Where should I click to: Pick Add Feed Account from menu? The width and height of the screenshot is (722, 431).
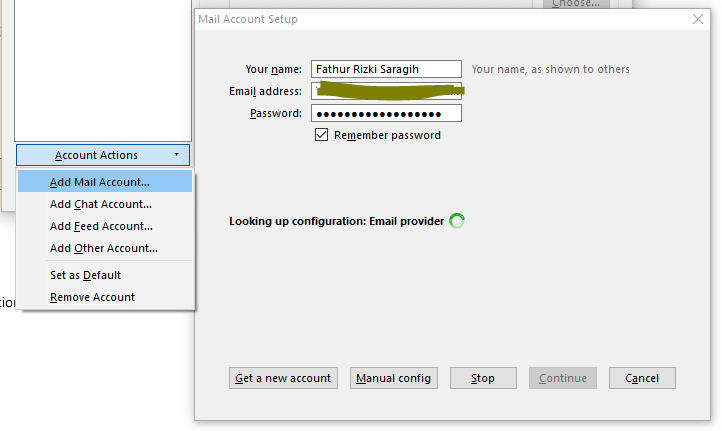(x=101, y=226)
